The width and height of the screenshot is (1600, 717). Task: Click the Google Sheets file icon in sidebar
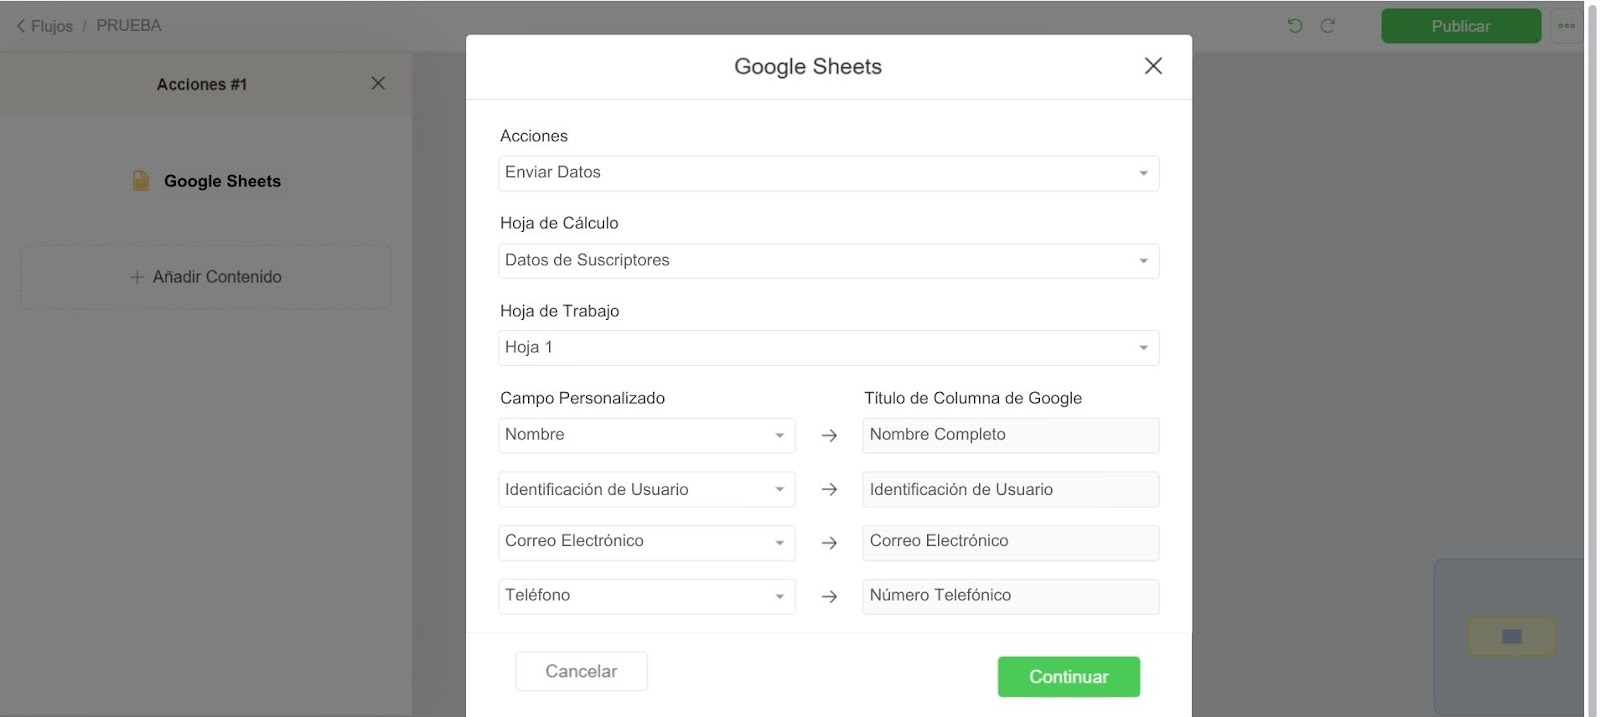[141, 181]
